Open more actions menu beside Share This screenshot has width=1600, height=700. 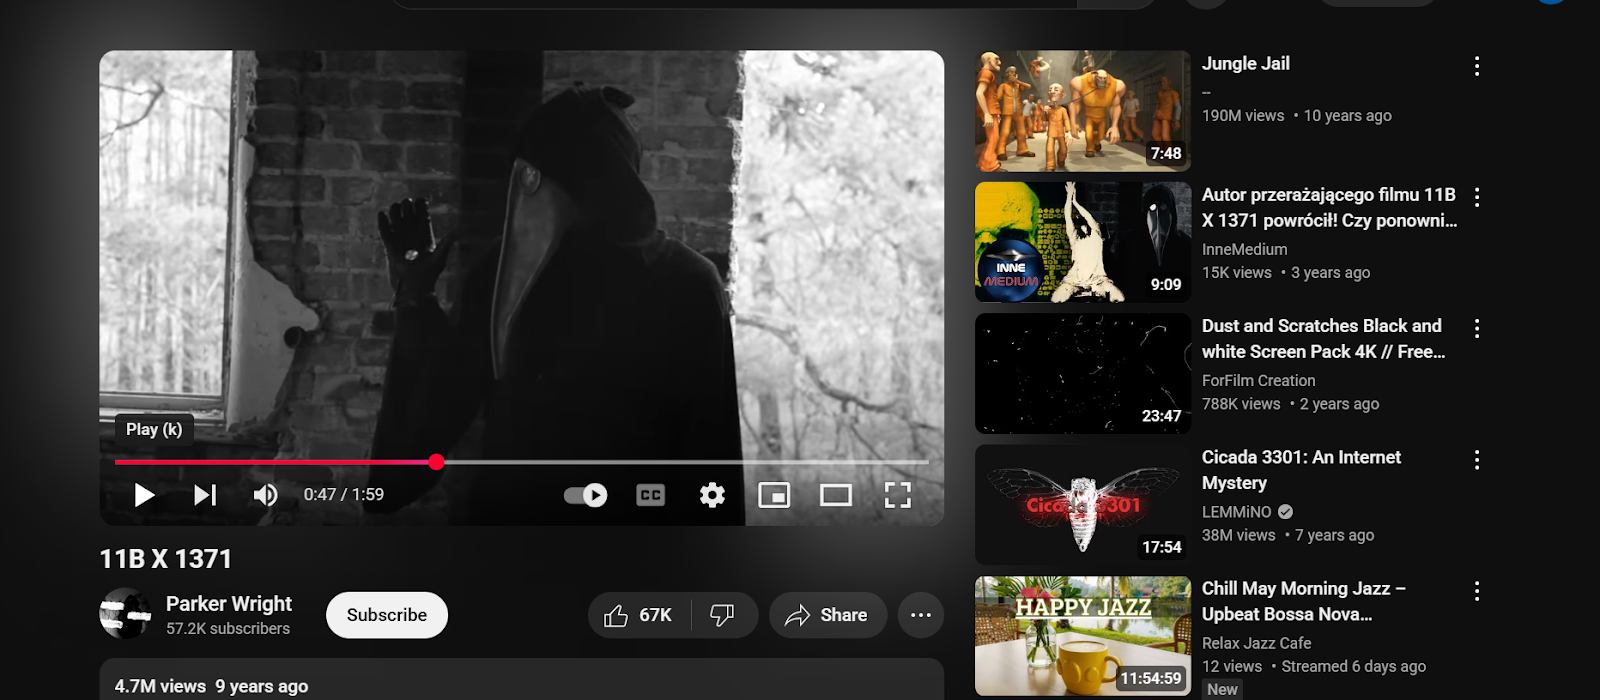921,615
